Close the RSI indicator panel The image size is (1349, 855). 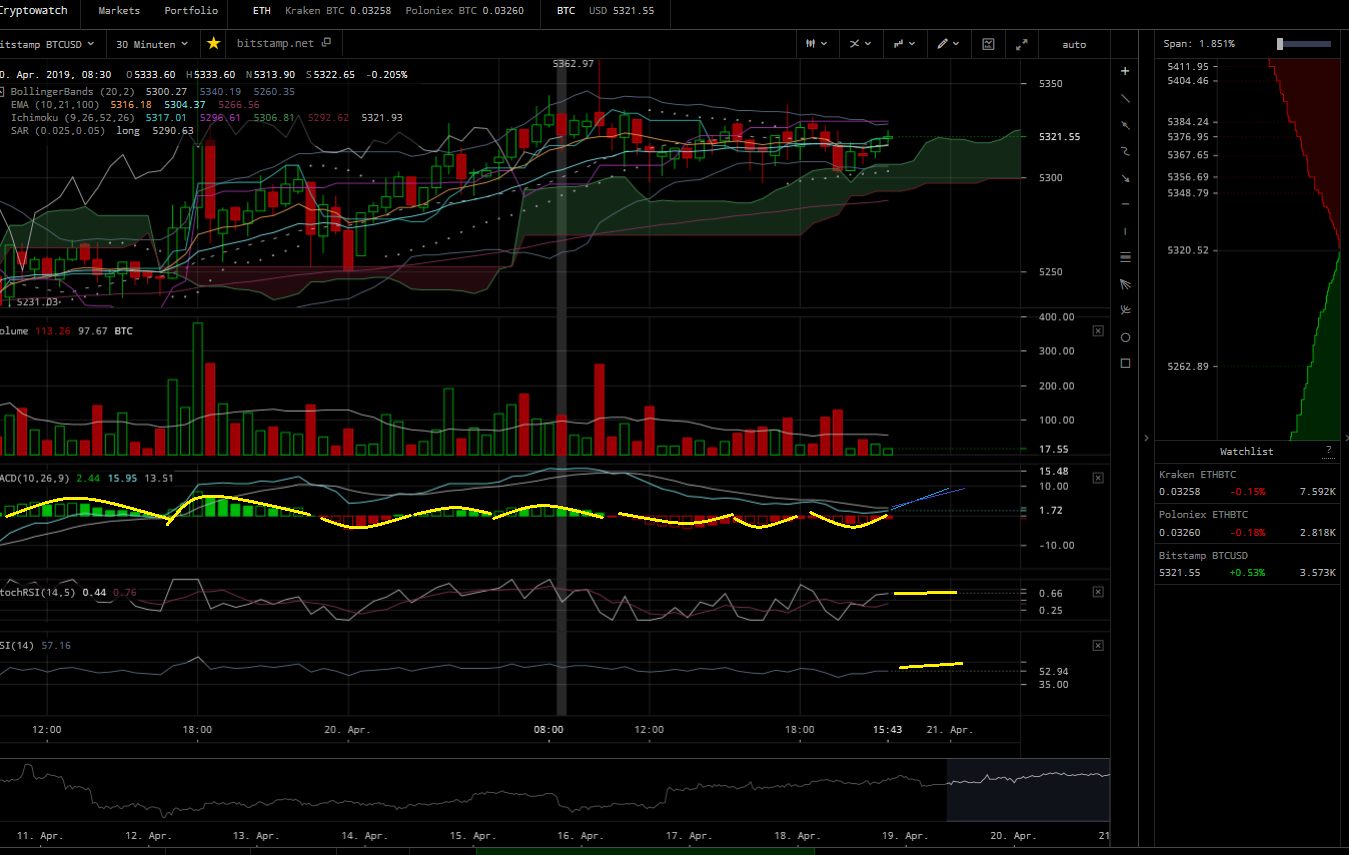pos(1098,645)
